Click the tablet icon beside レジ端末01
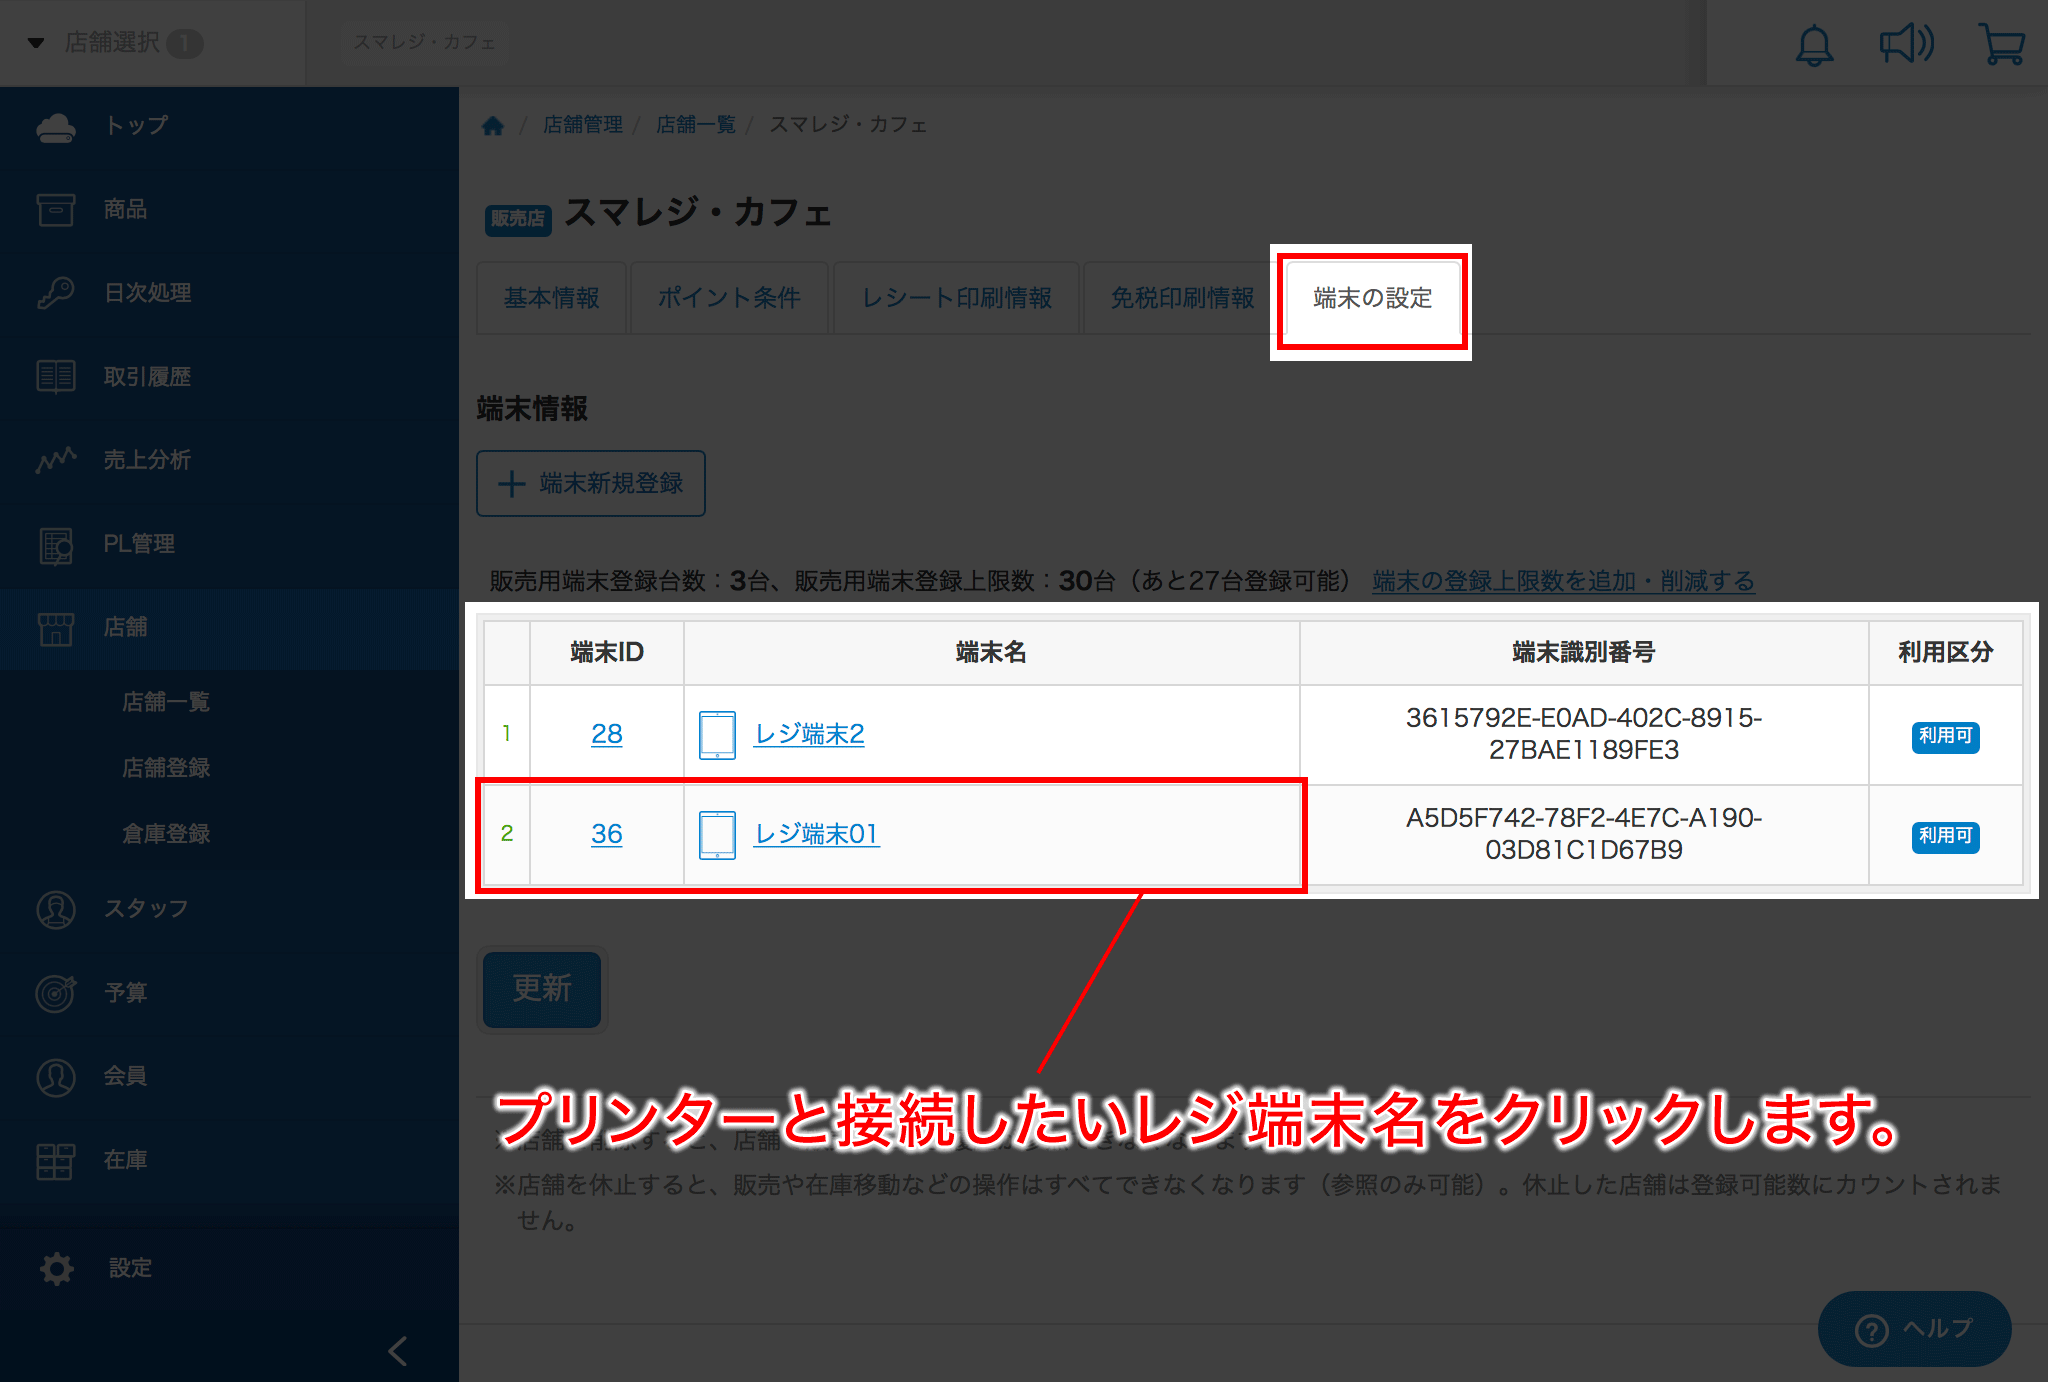The height and width of the screenshot is (1382, 2048). point(717,835)
